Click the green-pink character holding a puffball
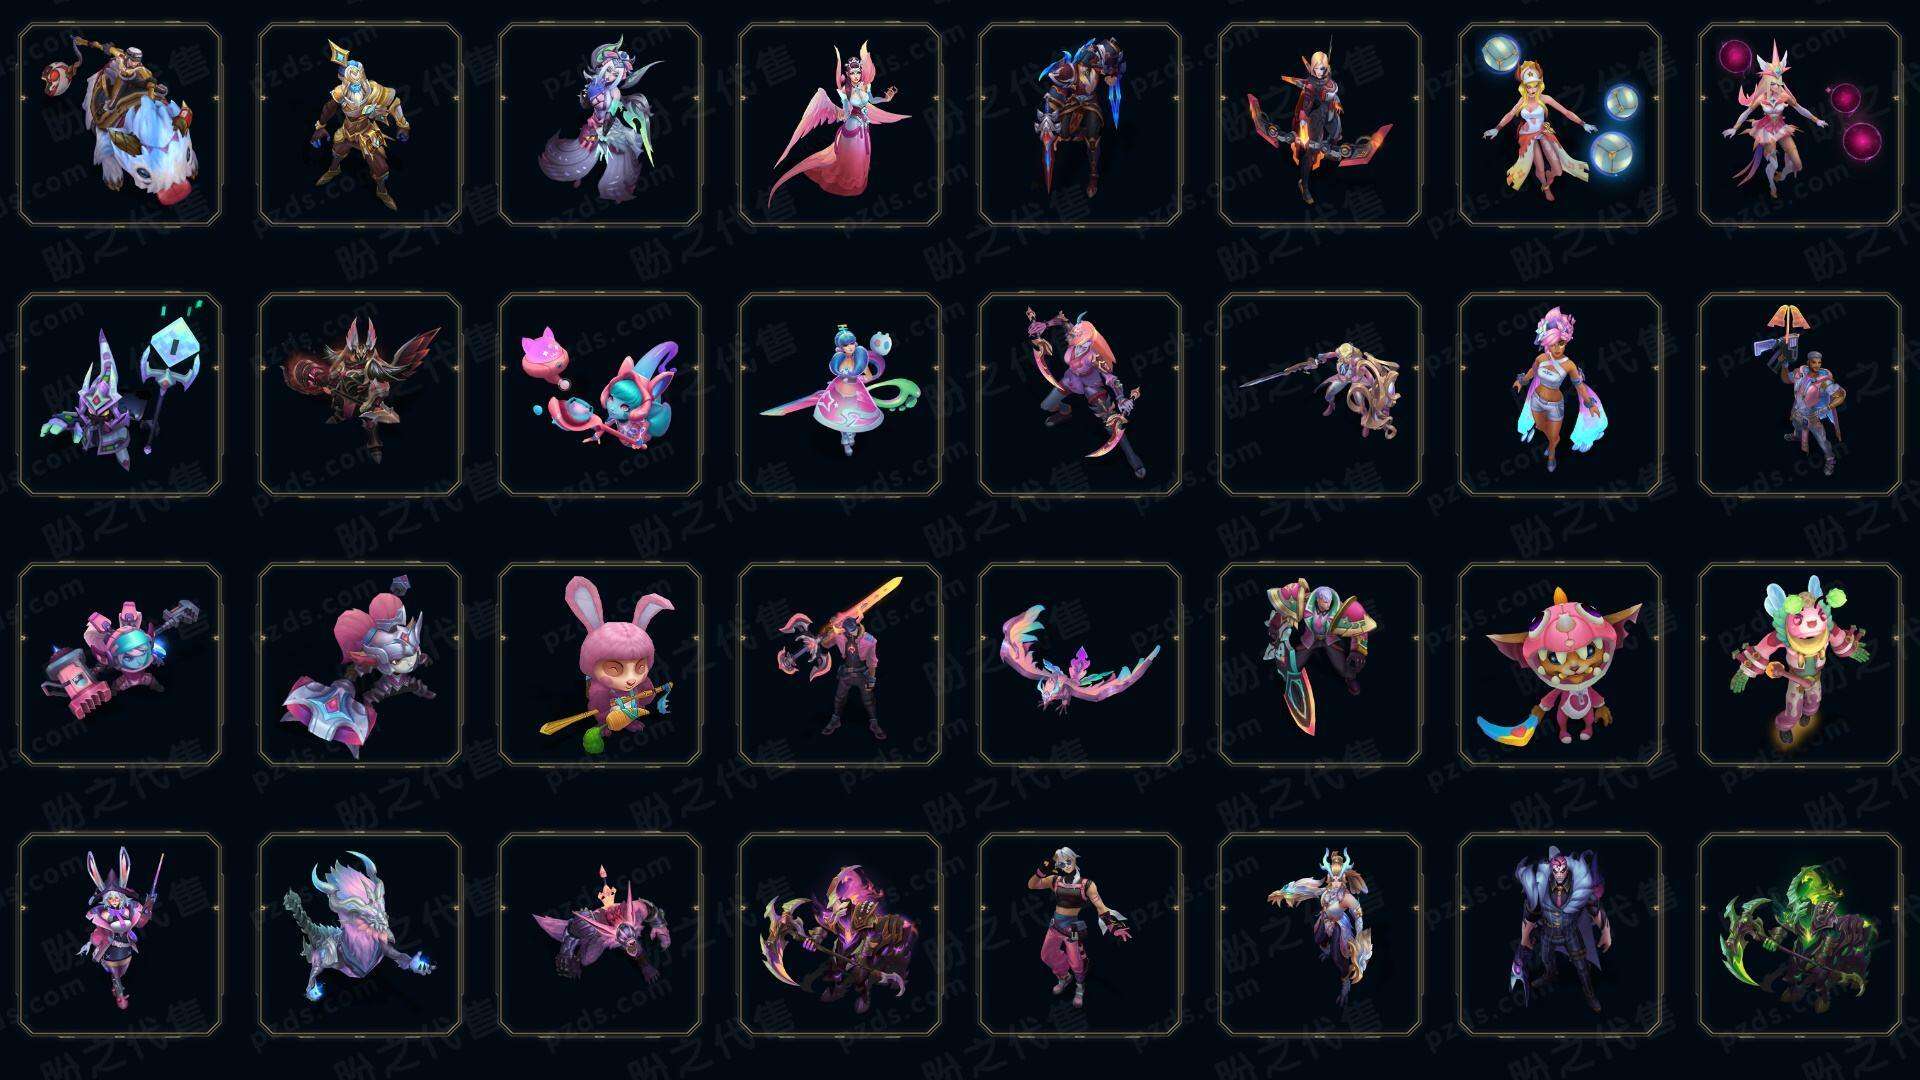 tap(1800, 664)
